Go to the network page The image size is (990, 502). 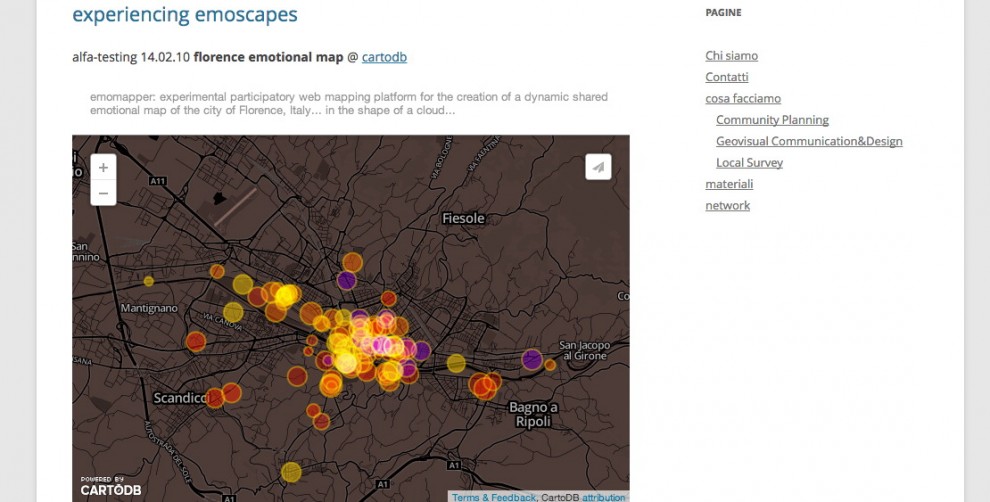(727, 205)
